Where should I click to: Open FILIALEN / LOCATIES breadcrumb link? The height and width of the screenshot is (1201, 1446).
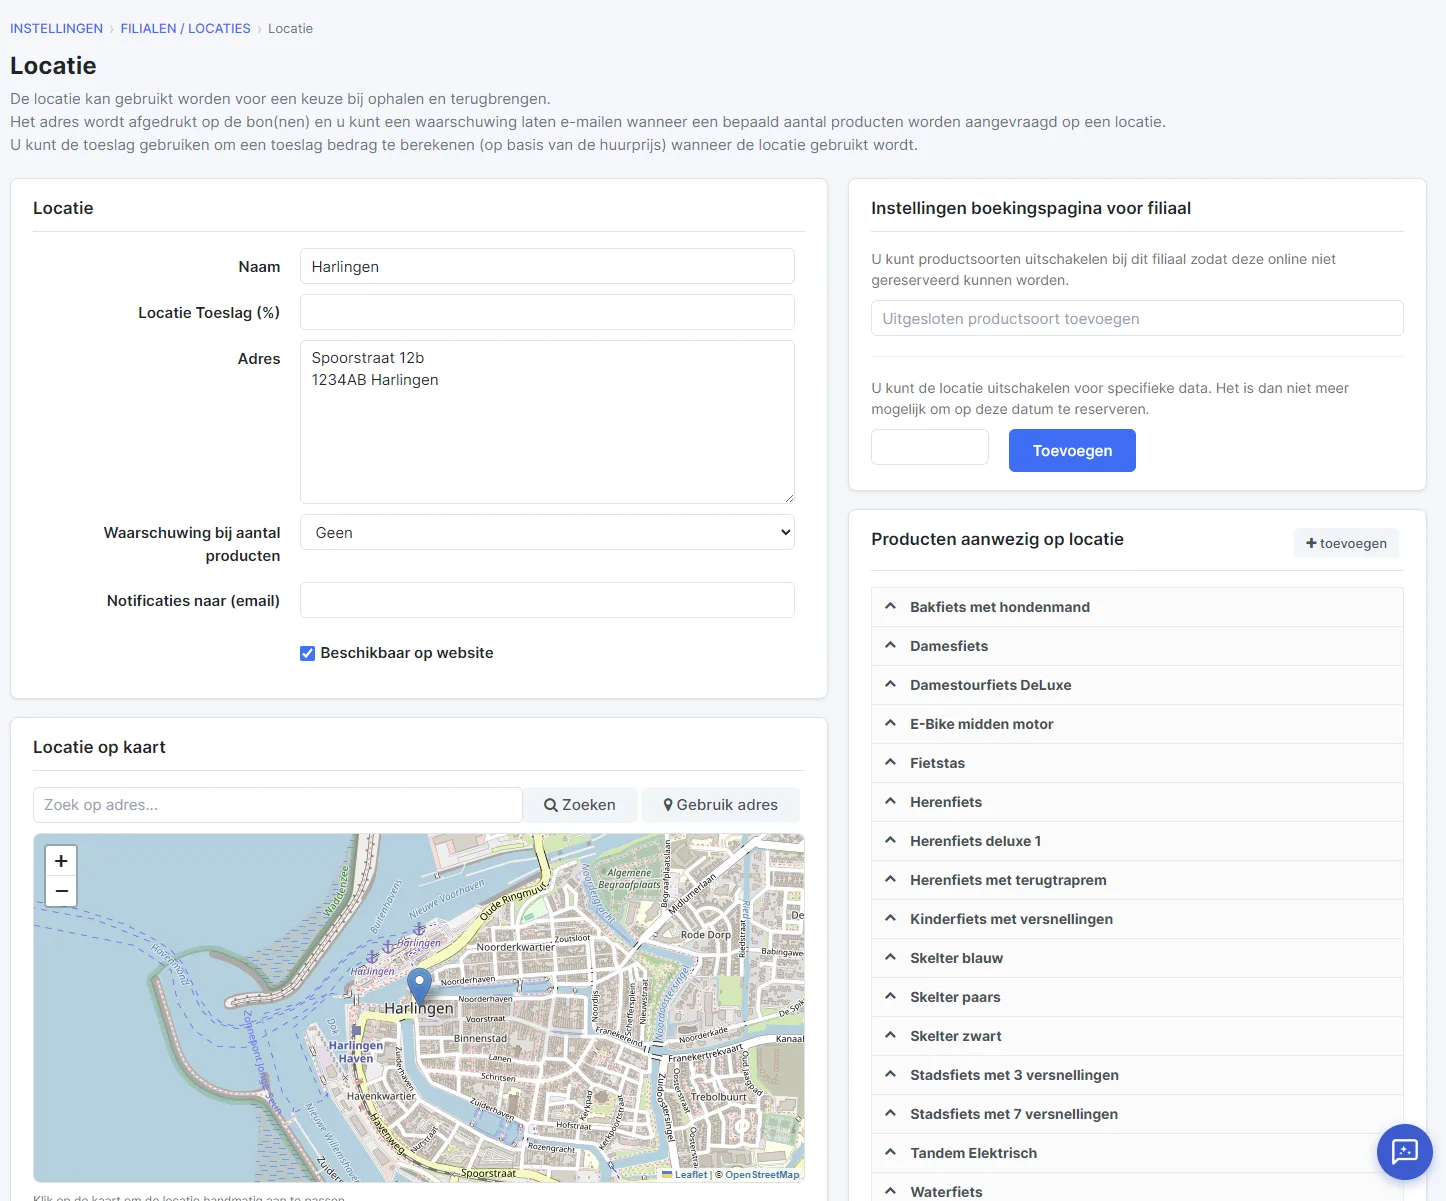(x=185, y=28)
